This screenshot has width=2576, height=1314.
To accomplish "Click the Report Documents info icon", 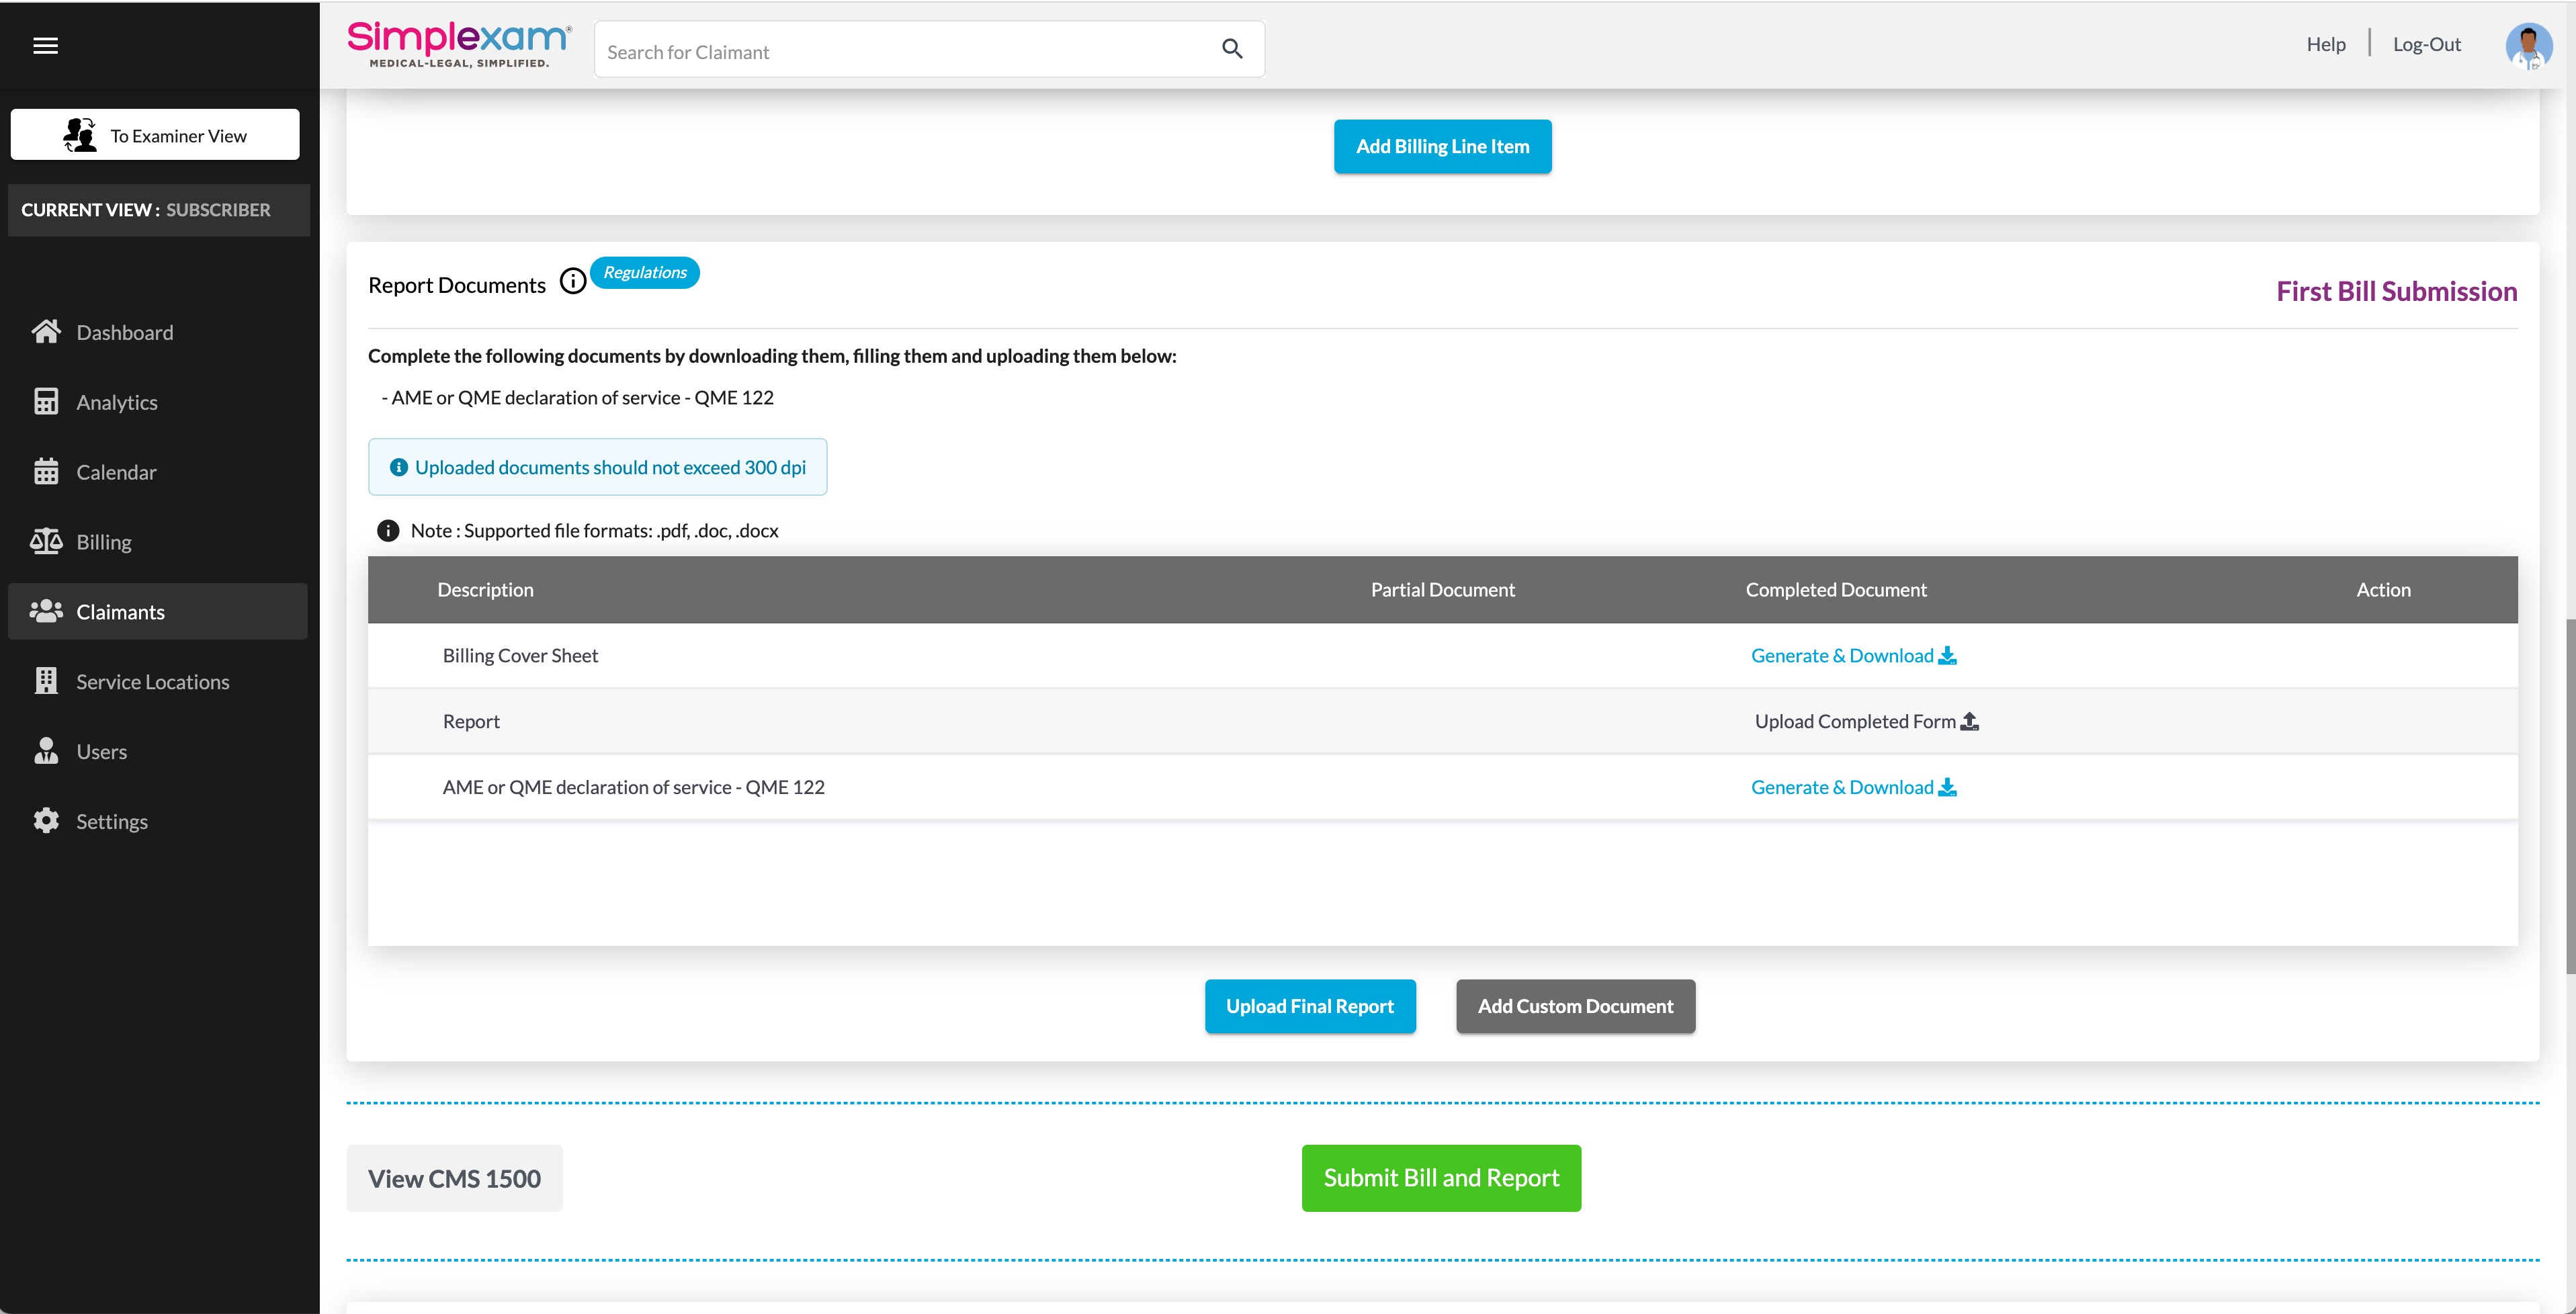I will (572, 282).
